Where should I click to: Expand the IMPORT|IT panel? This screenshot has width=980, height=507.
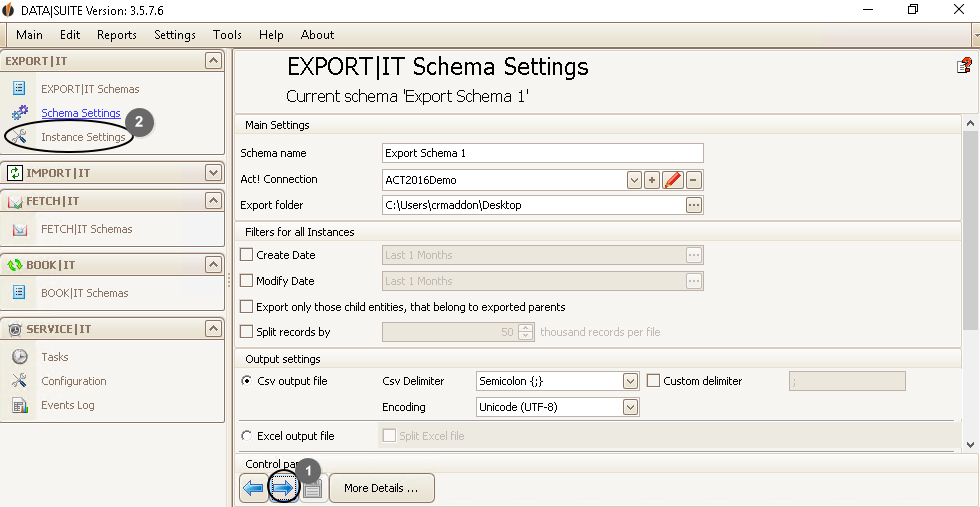click(x=213, y=173)
